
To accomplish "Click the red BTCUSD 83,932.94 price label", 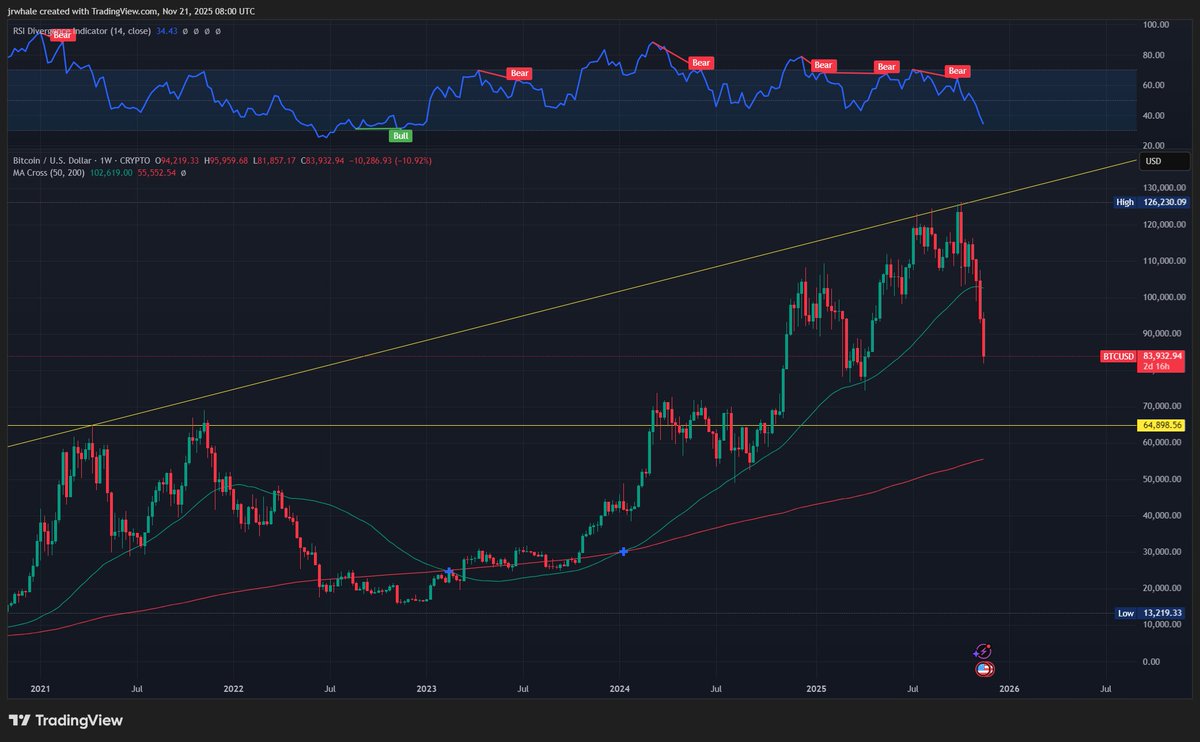I will tap(1143, 356).
